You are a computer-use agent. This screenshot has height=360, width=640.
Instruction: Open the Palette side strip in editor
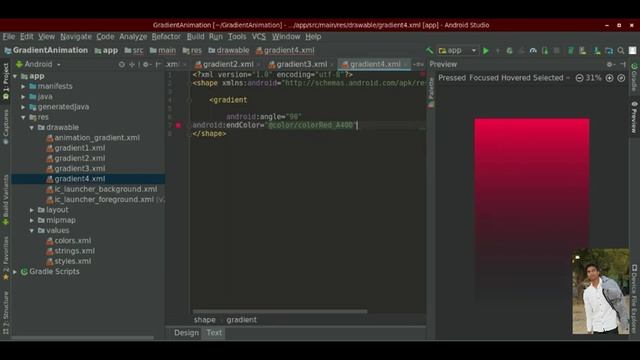431,93
